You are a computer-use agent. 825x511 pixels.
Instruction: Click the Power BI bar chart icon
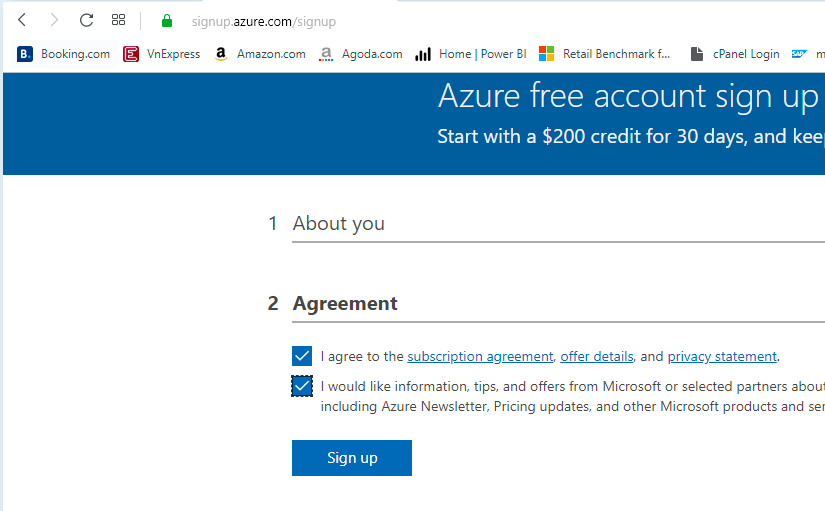coord(423,54)
